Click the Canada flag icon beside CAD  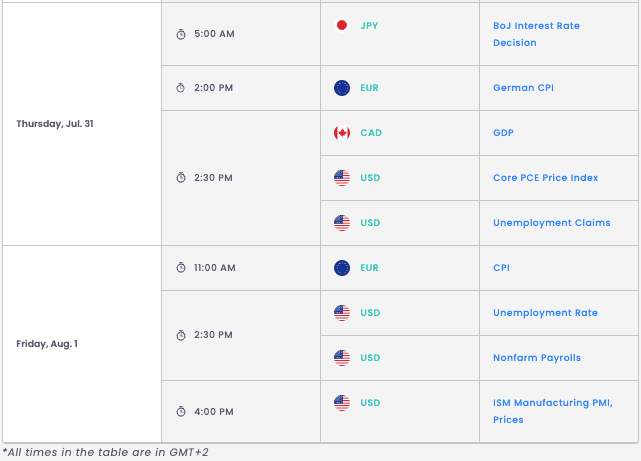[x=342, y=133]
